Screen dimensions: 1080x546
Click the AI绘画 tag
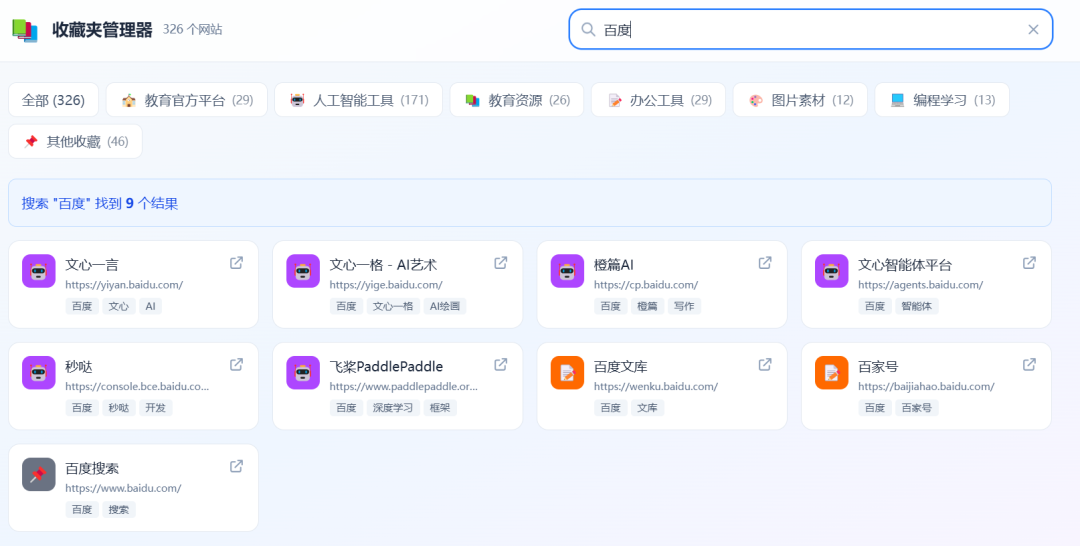click(445, 306)
